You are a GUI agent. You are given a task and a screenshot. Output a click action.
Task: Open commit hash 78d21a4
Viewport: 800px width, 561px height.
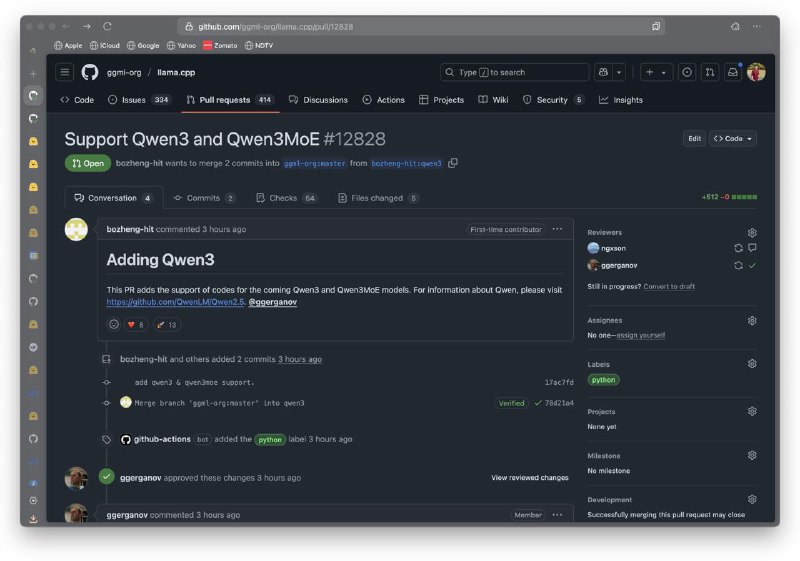point(559,403)
